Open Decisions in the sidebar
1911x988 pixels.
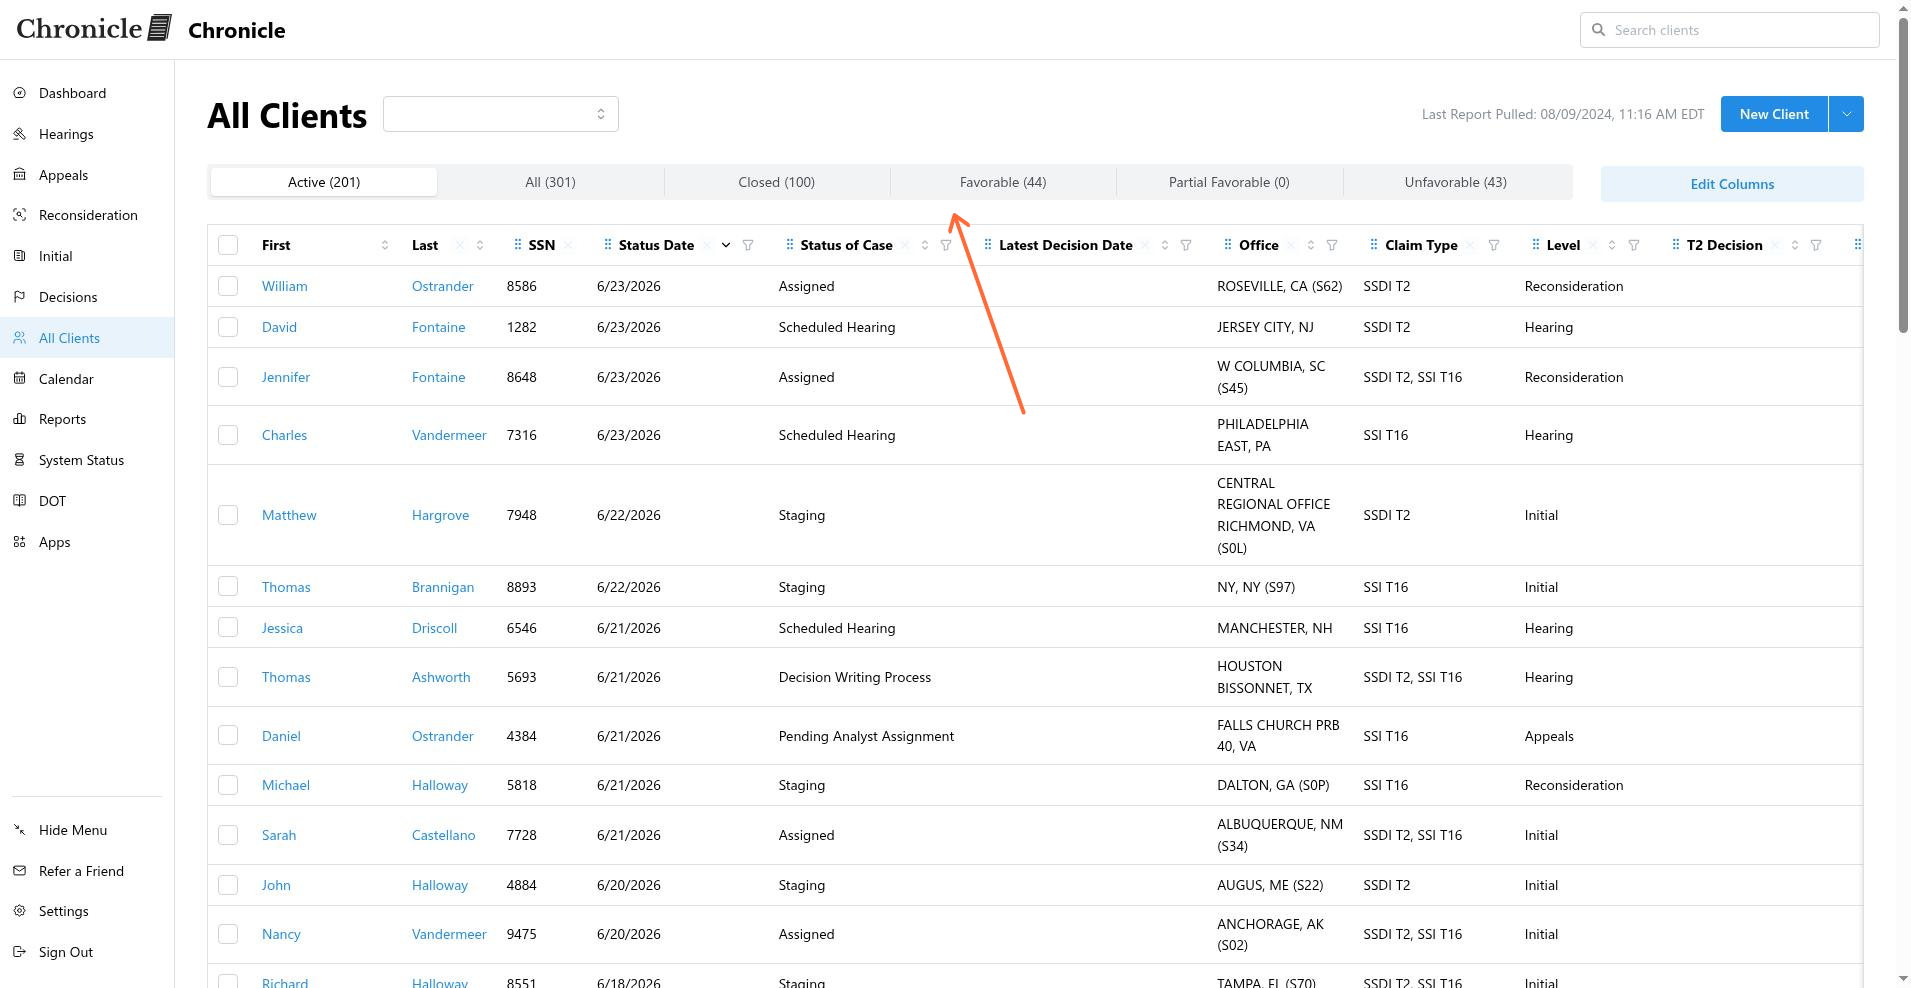[x=87, y=297]
